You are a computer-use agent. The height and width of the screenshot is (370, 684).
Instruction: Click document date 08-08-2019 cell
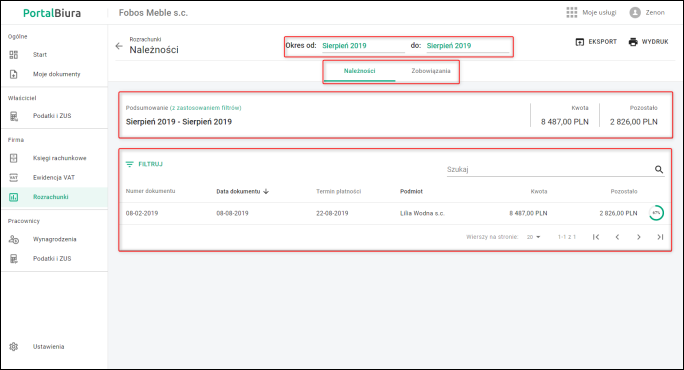[233, 213]
